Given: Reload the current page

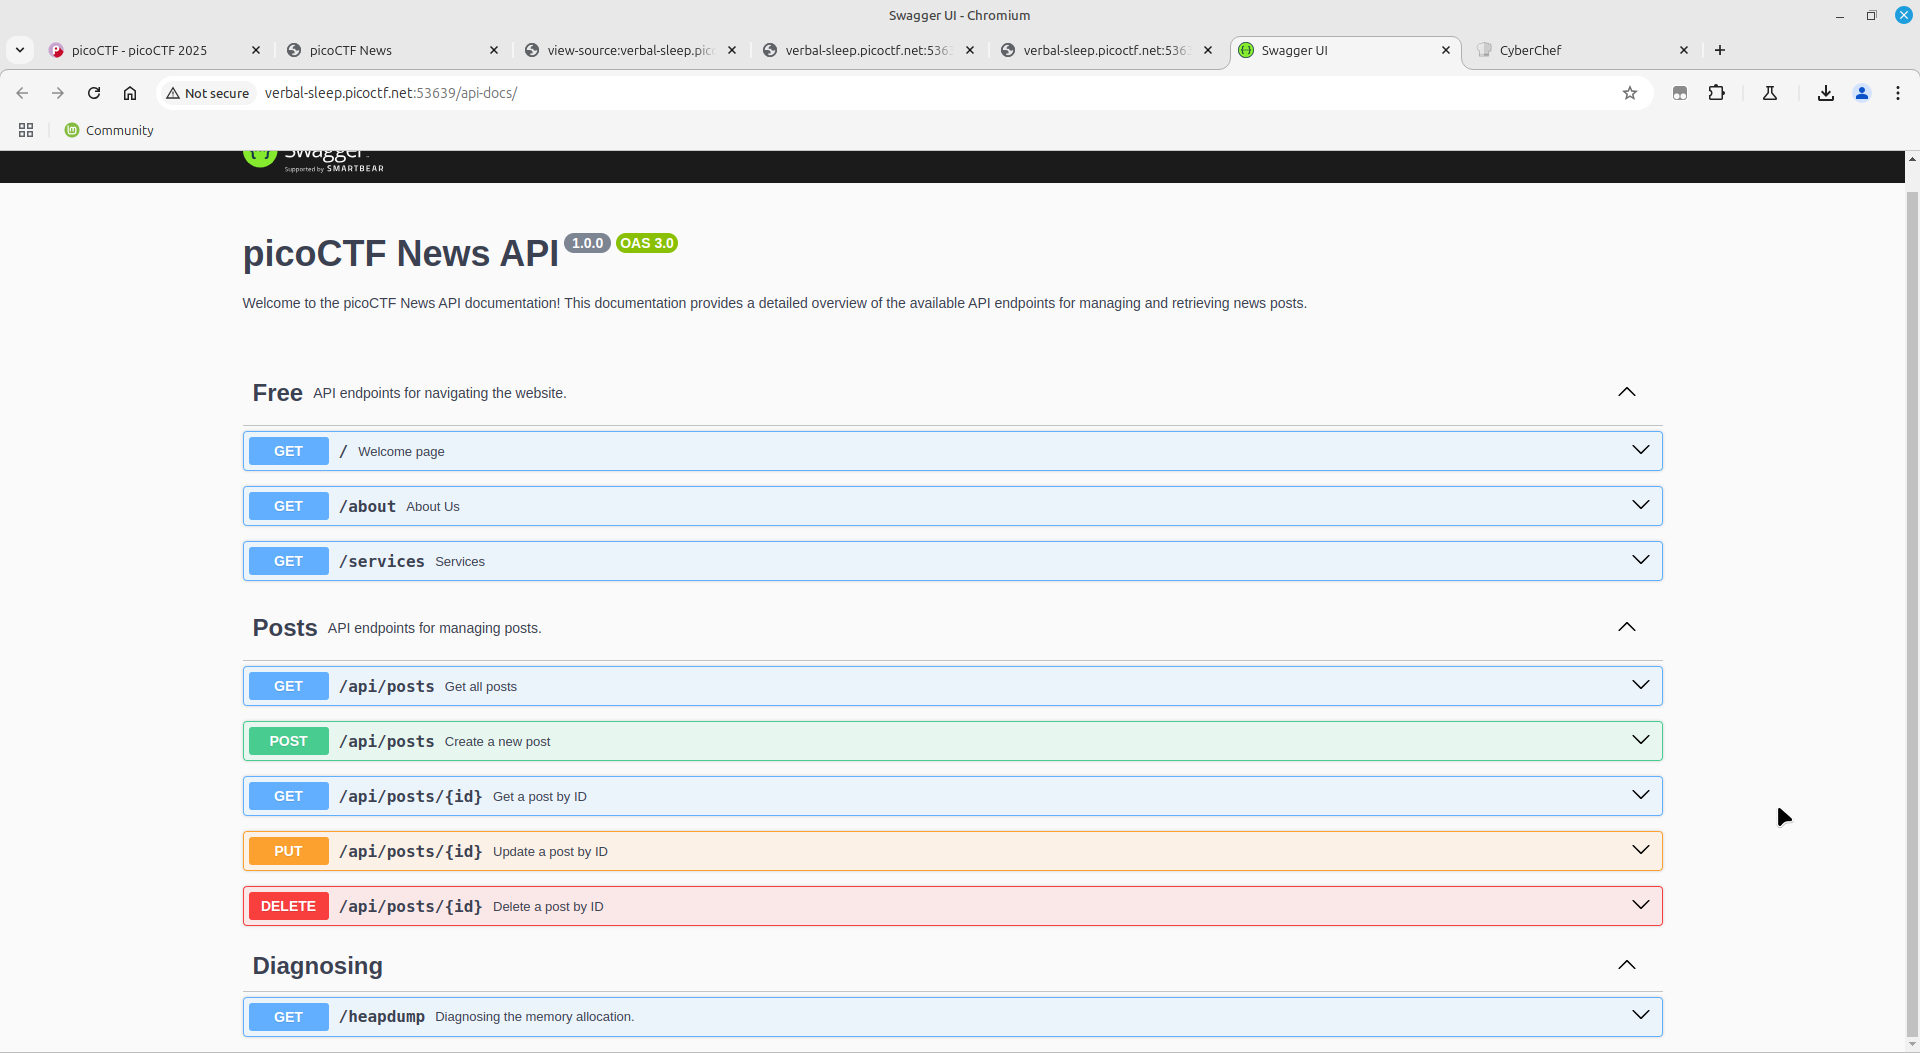Looking at the screenshot, I should pyautogui.click(x=94, y=93).
